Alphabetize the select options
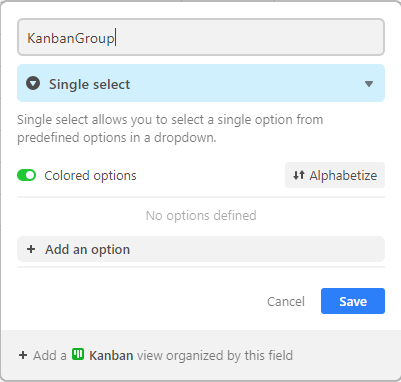 point(335,175)
